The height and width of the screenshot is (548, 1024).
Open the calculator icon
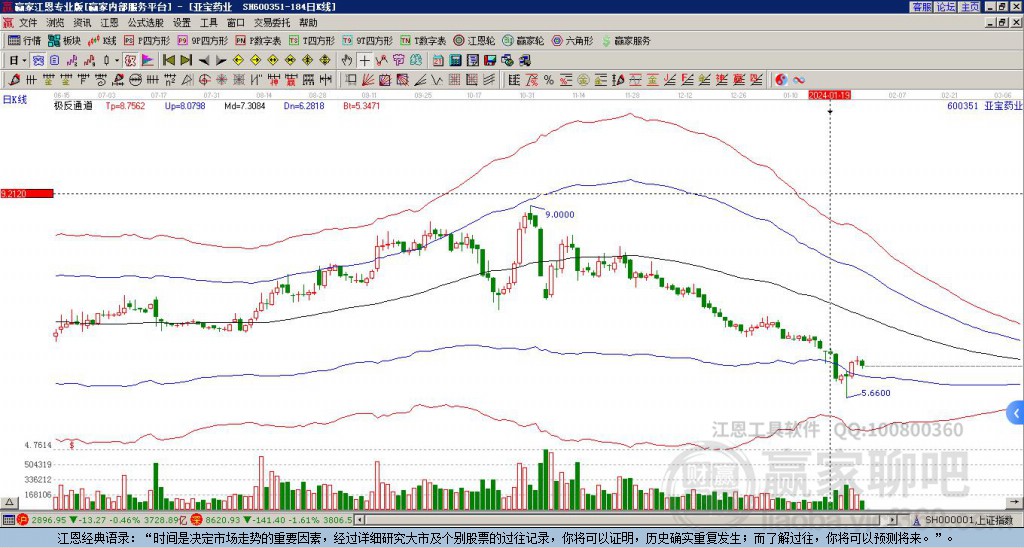pyautogui.click(x=455, y=60)
